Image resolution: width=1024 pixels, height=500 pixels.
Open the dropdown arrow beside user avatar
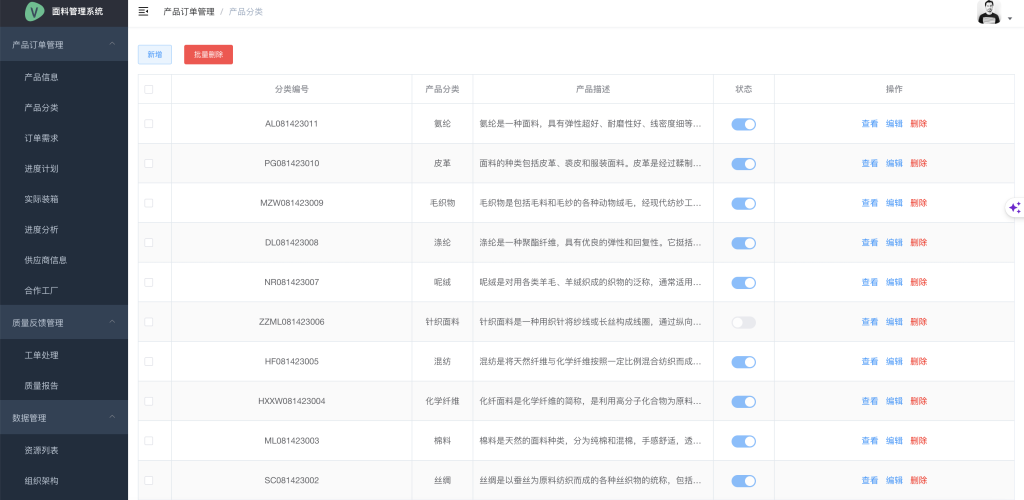coord(1010,18)
